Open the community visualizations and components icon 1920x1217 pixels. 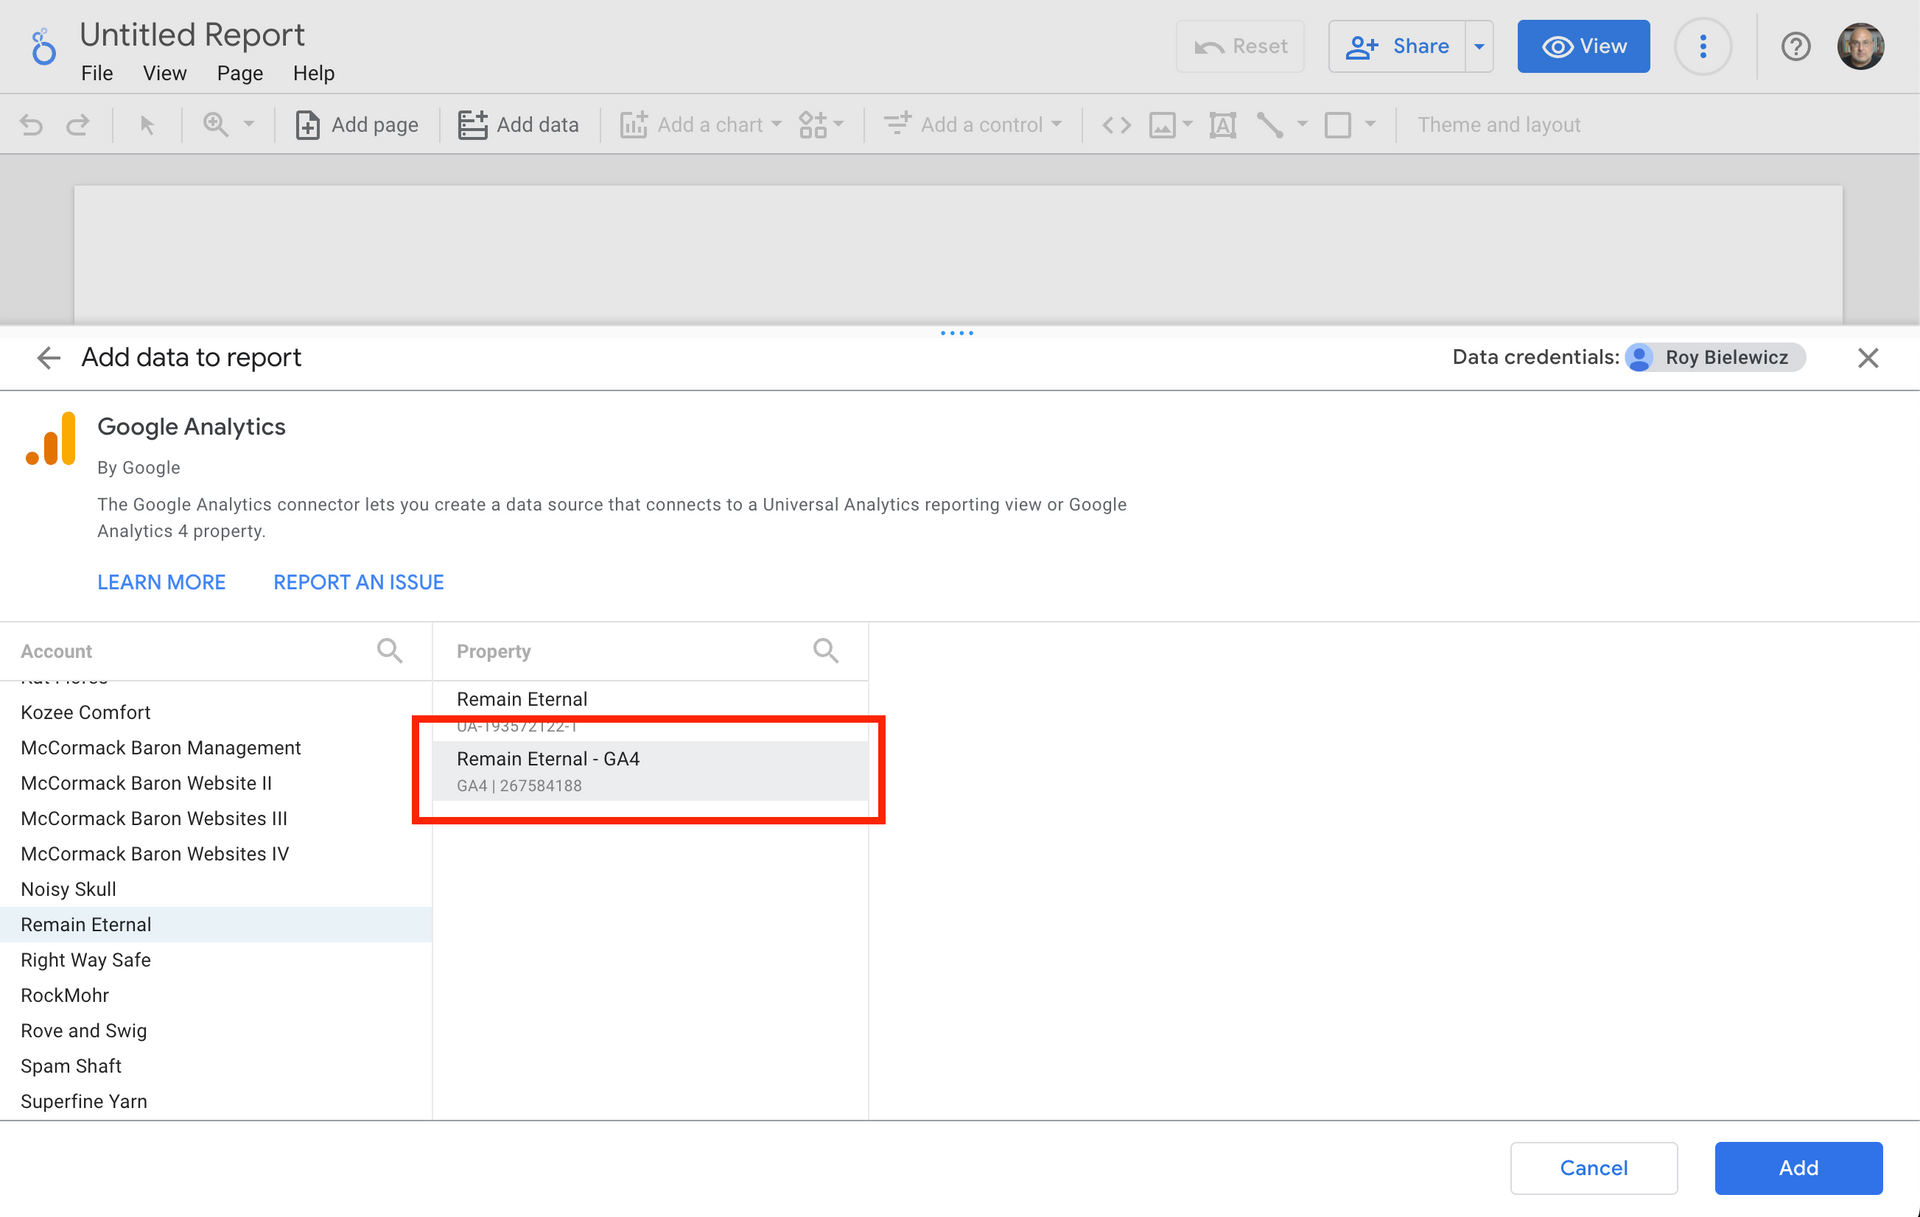coord(821,125)
